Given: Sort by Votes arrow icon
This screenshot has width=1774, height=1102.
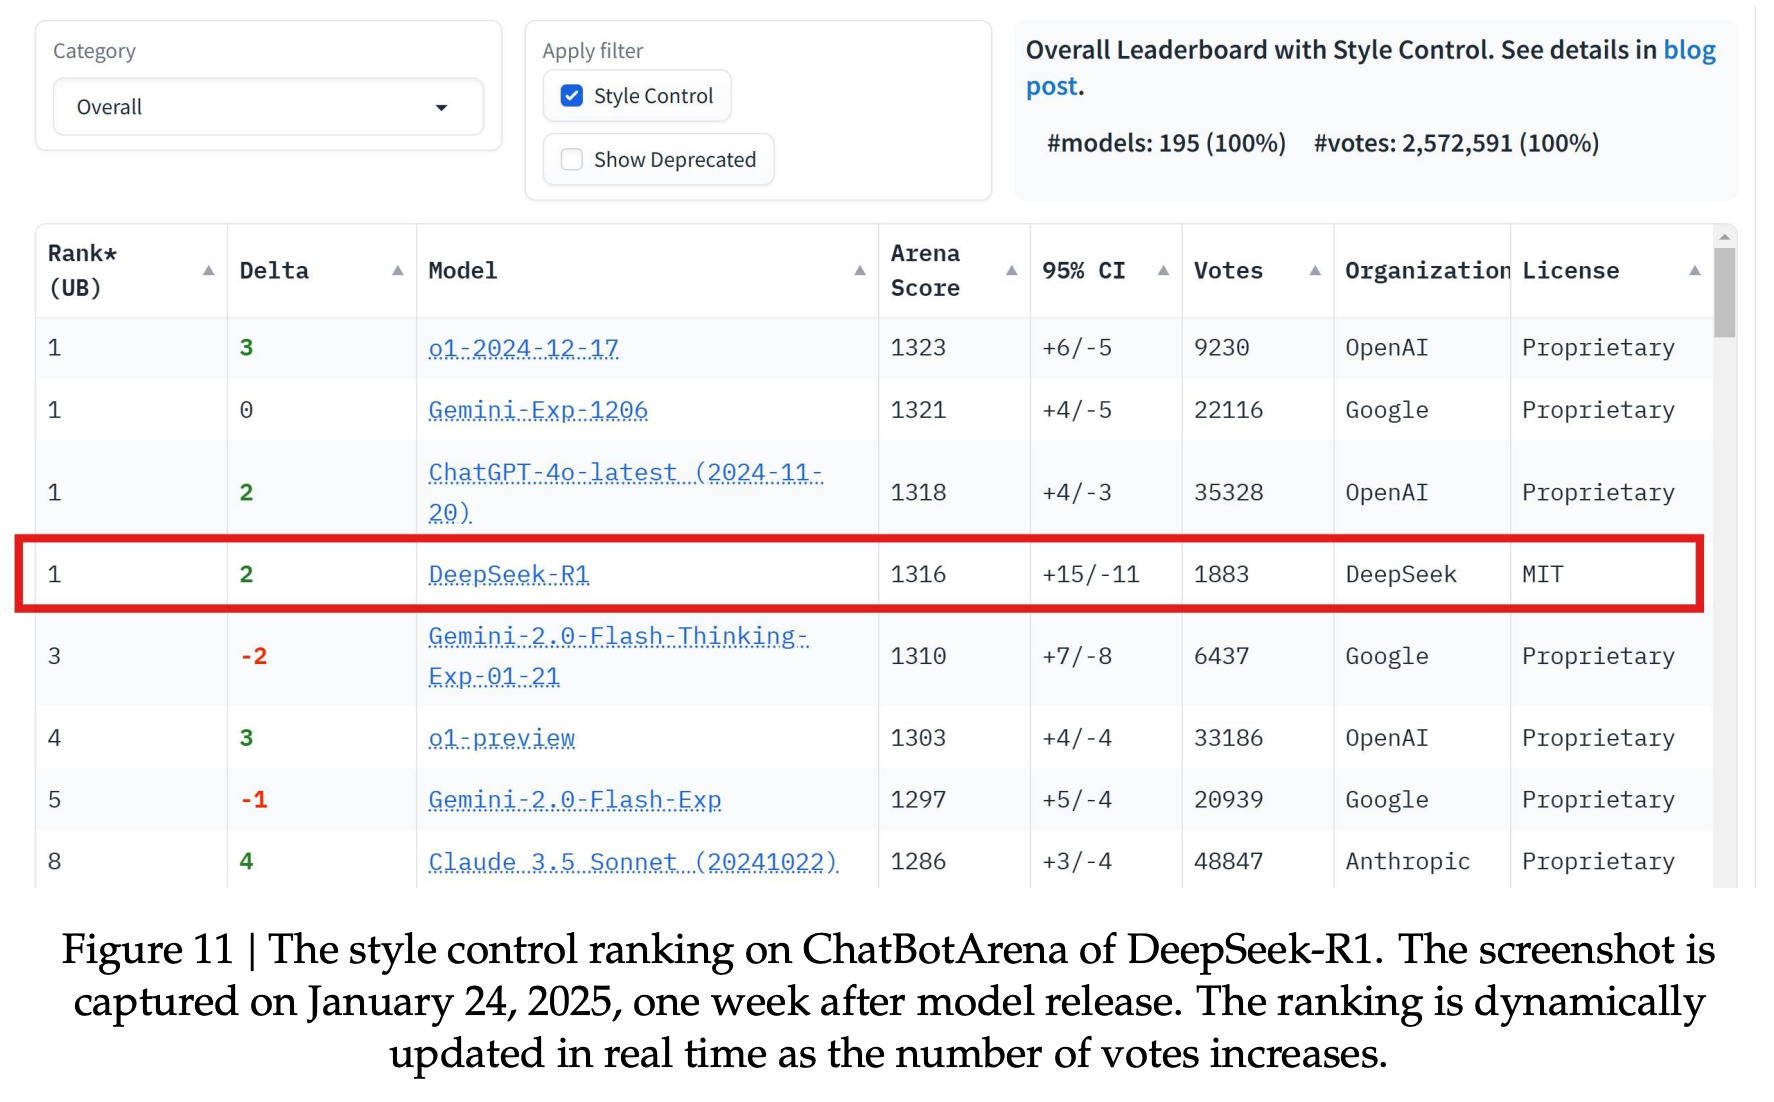Looking at the screenshot, I should tap(1315, 271).
